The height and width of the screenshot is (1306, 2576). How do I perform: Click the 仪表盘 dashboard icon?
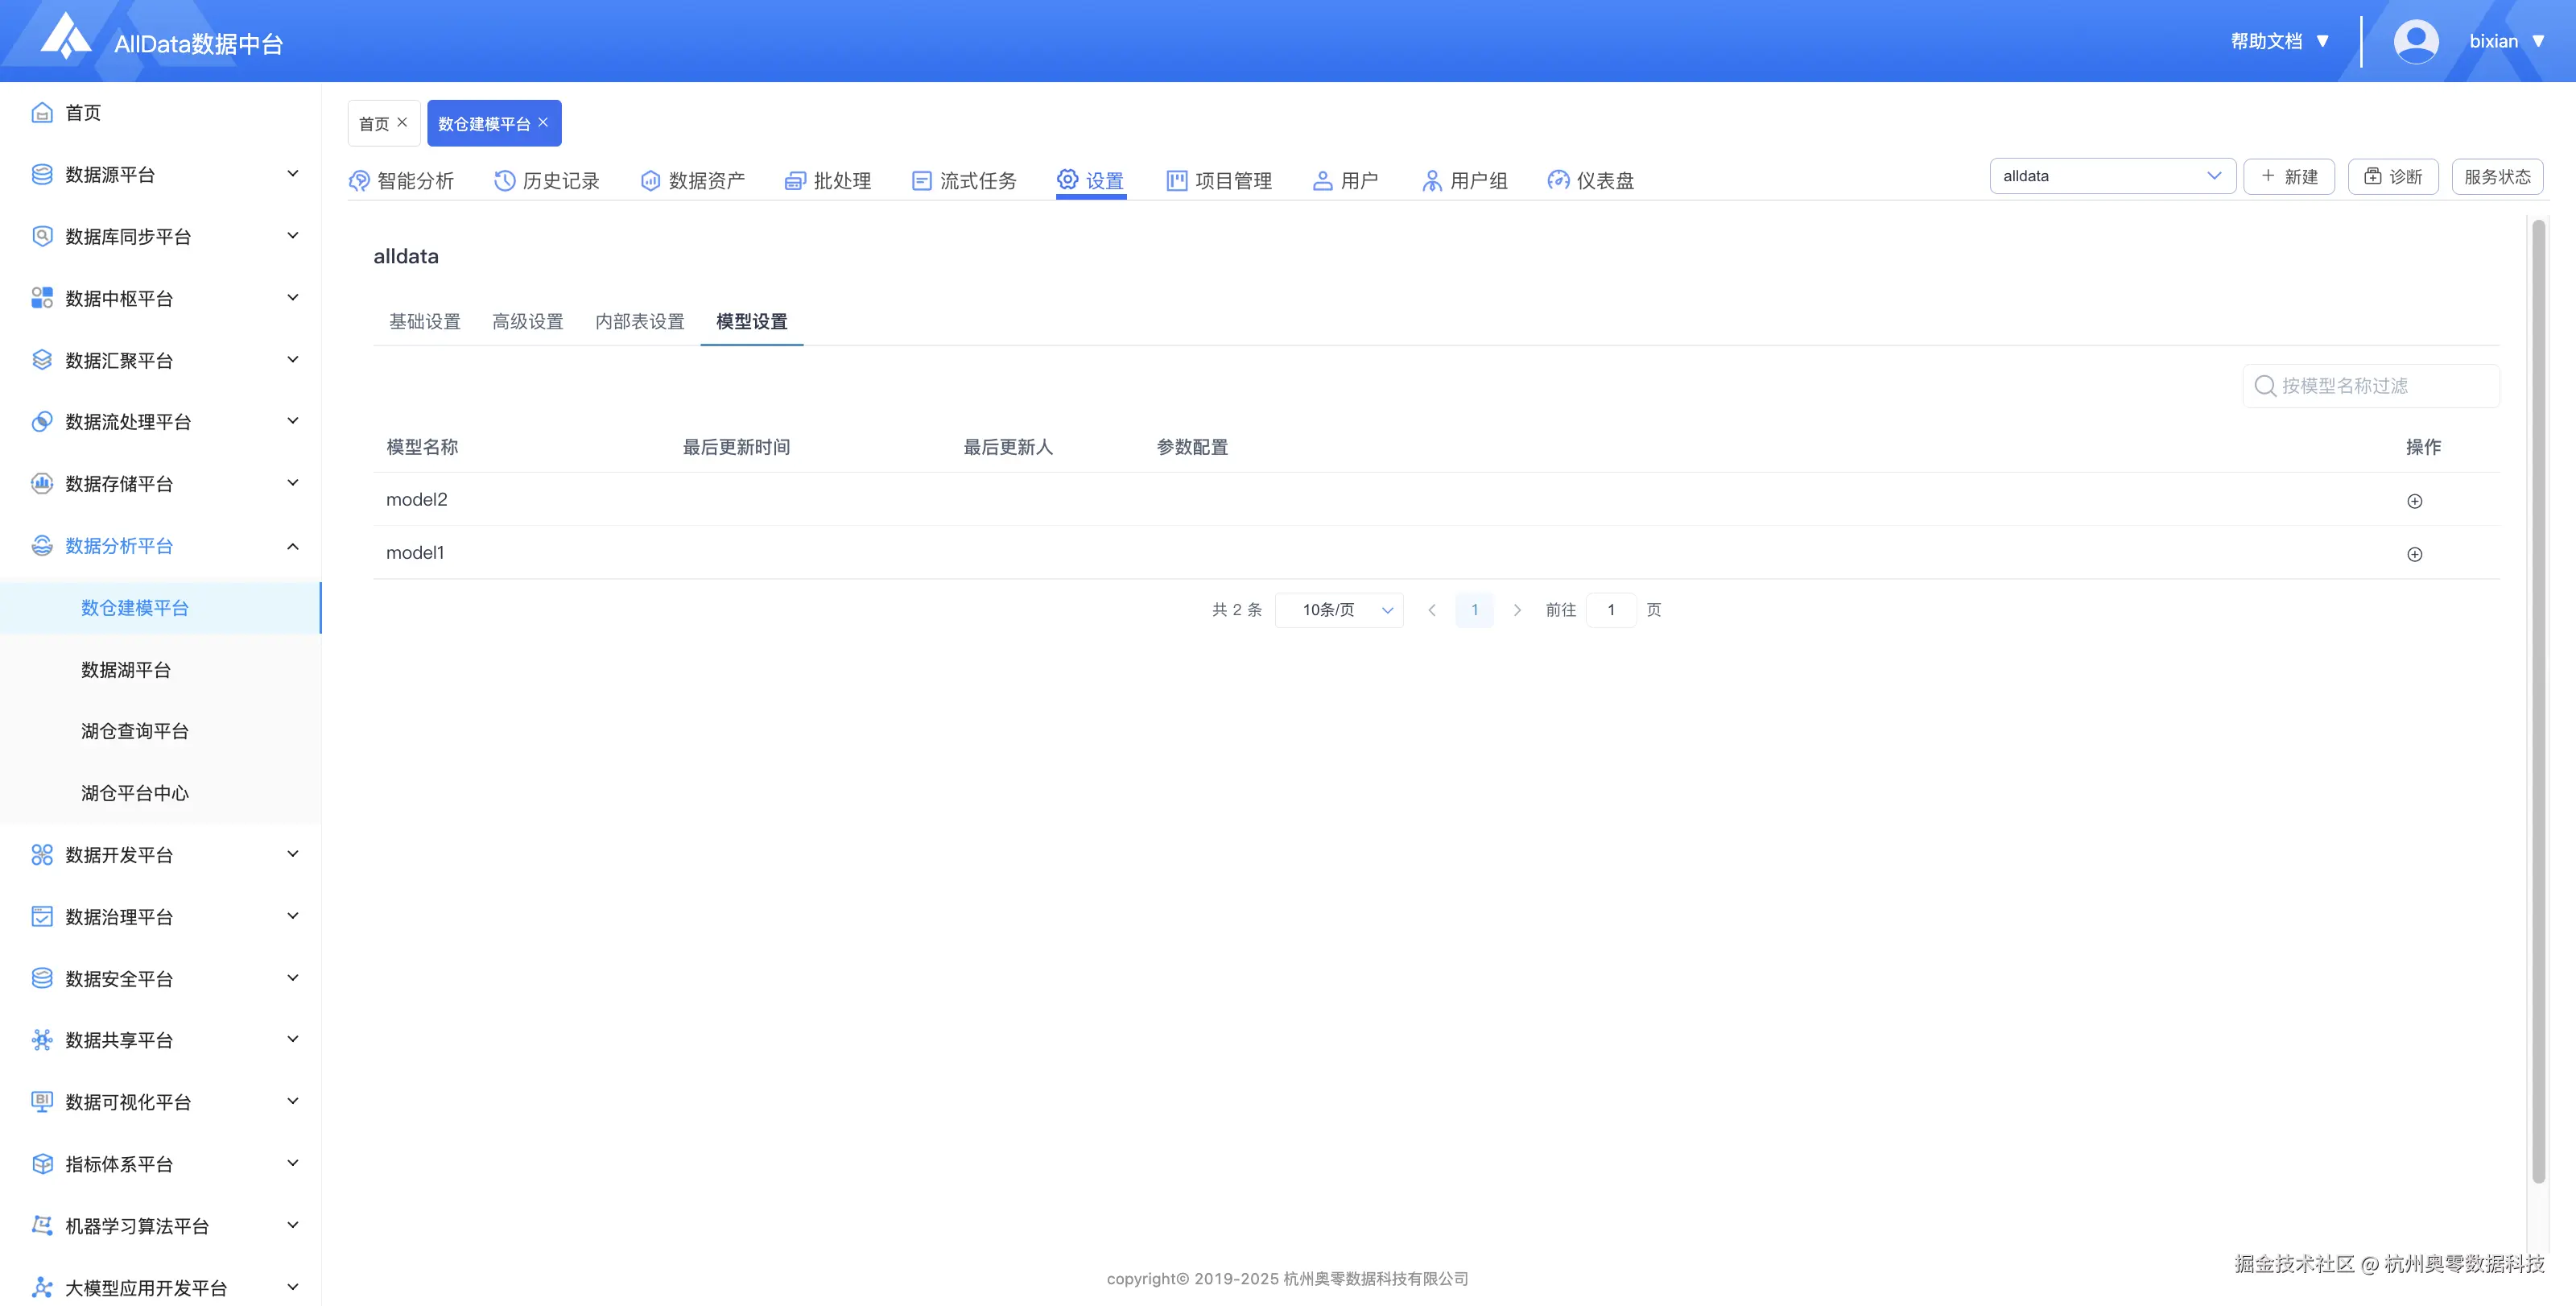[1558, 180]
